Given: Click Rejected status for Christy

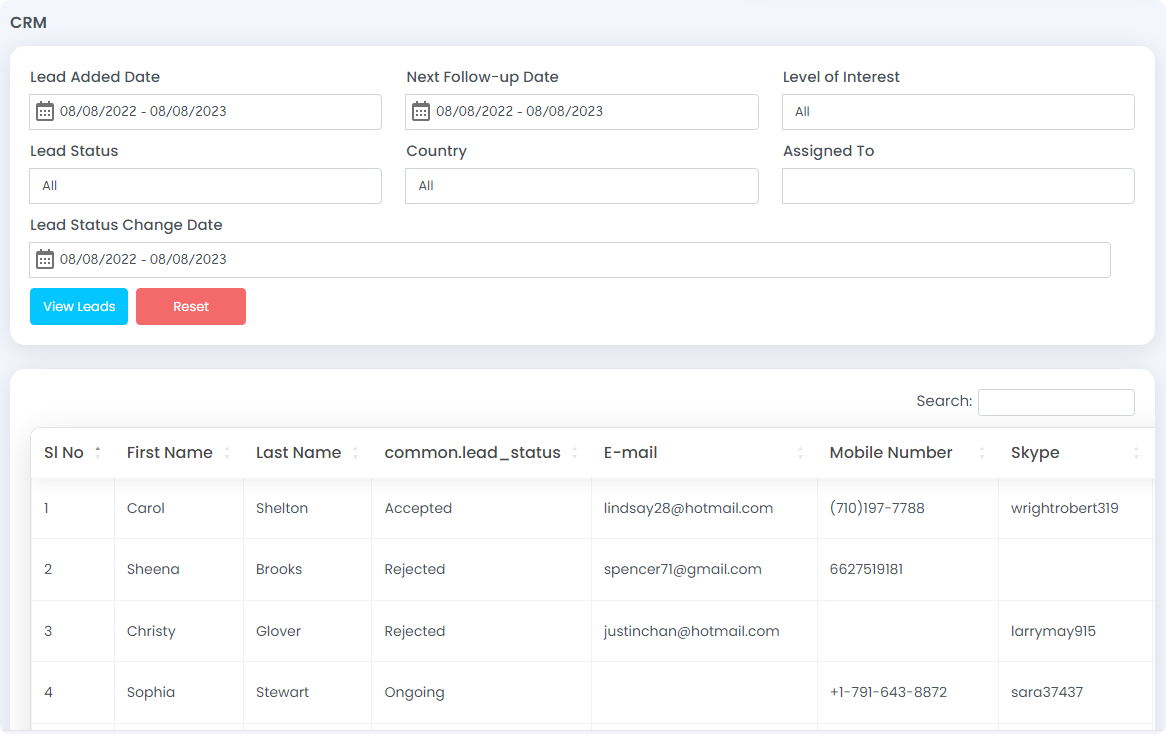Looking at the screenshot, I should (x=415, y=631).
